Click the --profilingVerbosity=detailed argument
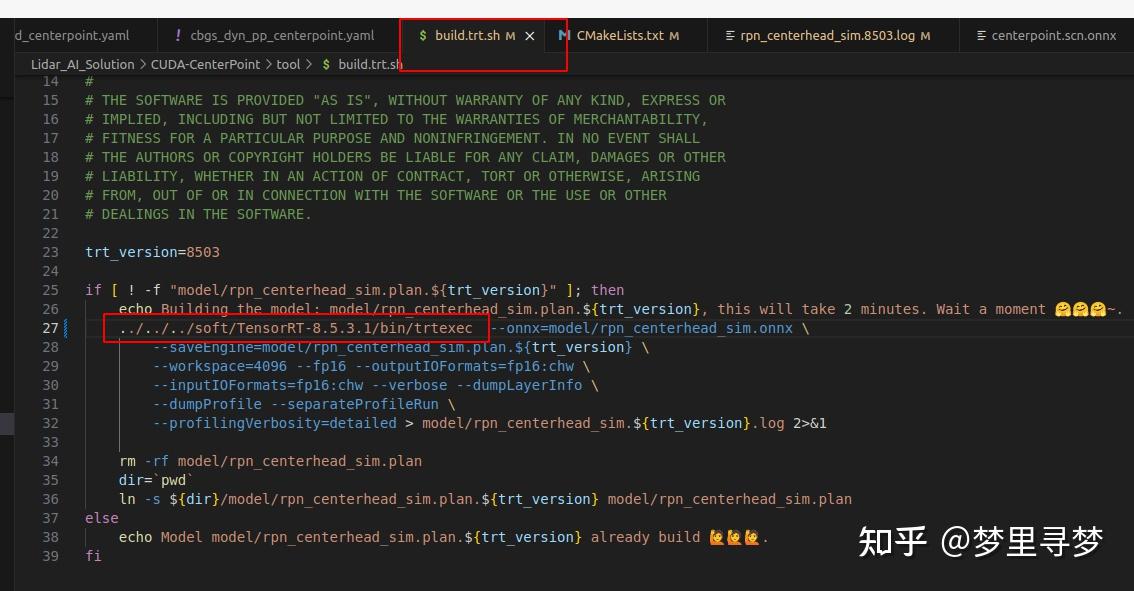1134x591 pixels. tap(275, 423)
